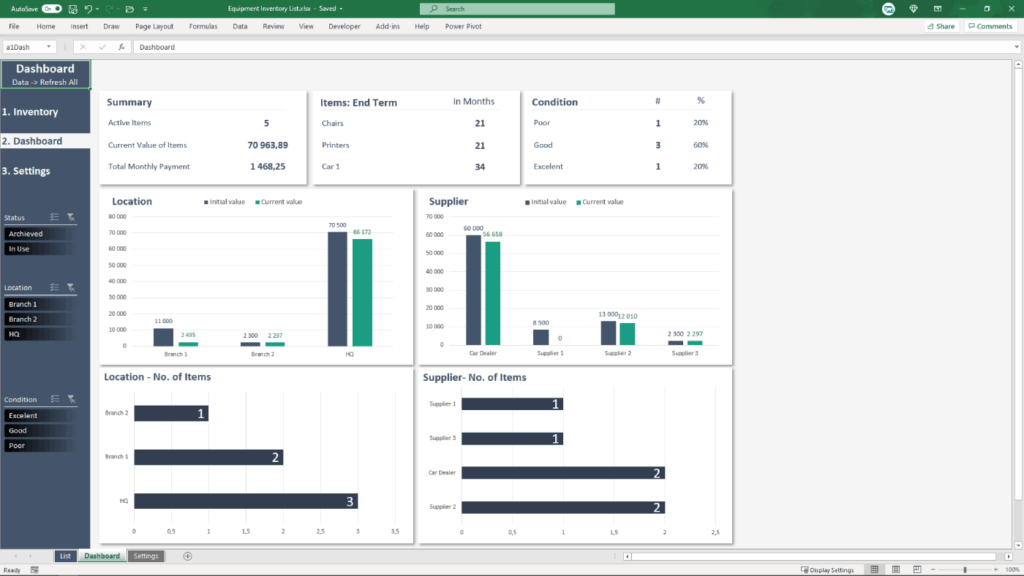Viewport: 1024px width, 576px height.
Task: Open Excel's Search box at the top
Action: click(x=515, y=7)
